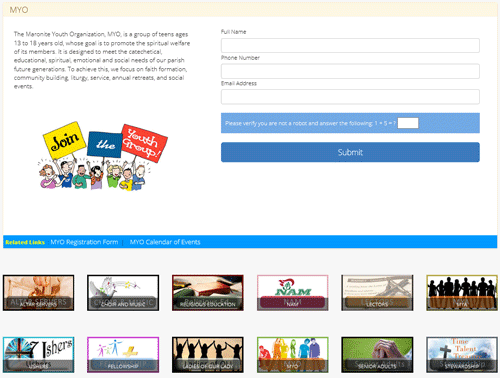Open the Lectors ministry tile
The image size is (500, 378).
tap(377, 293)
